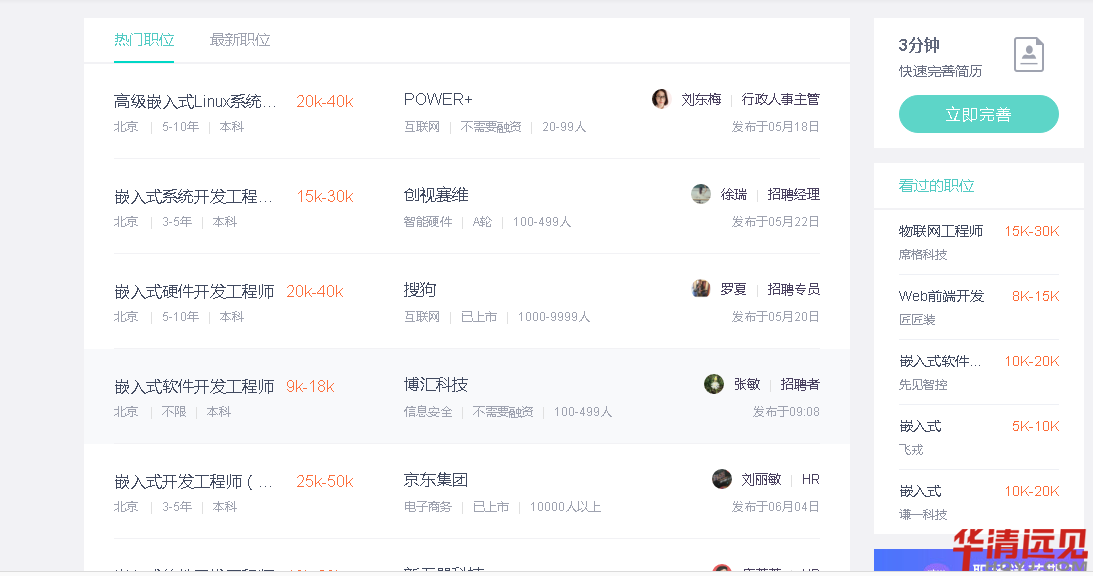Viewport: 1093px width, 576px height.
Task: Open the 嵌入式软件开发工程师 9k-18k listing
Action: 194,386
